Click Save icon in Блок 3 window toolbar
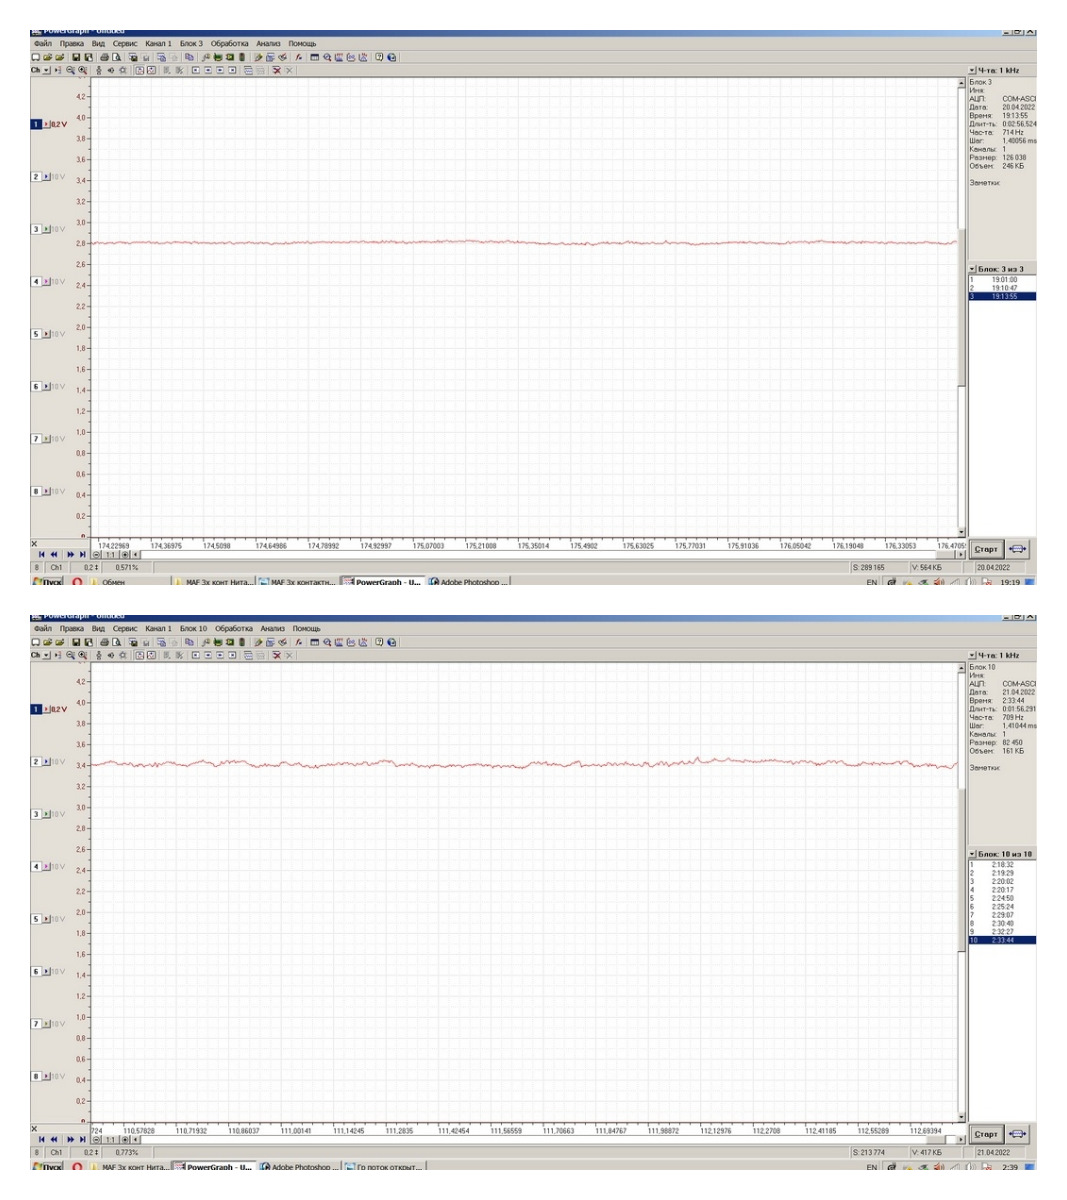This screenshot has width=1067, height=1200. click(76, 57)
